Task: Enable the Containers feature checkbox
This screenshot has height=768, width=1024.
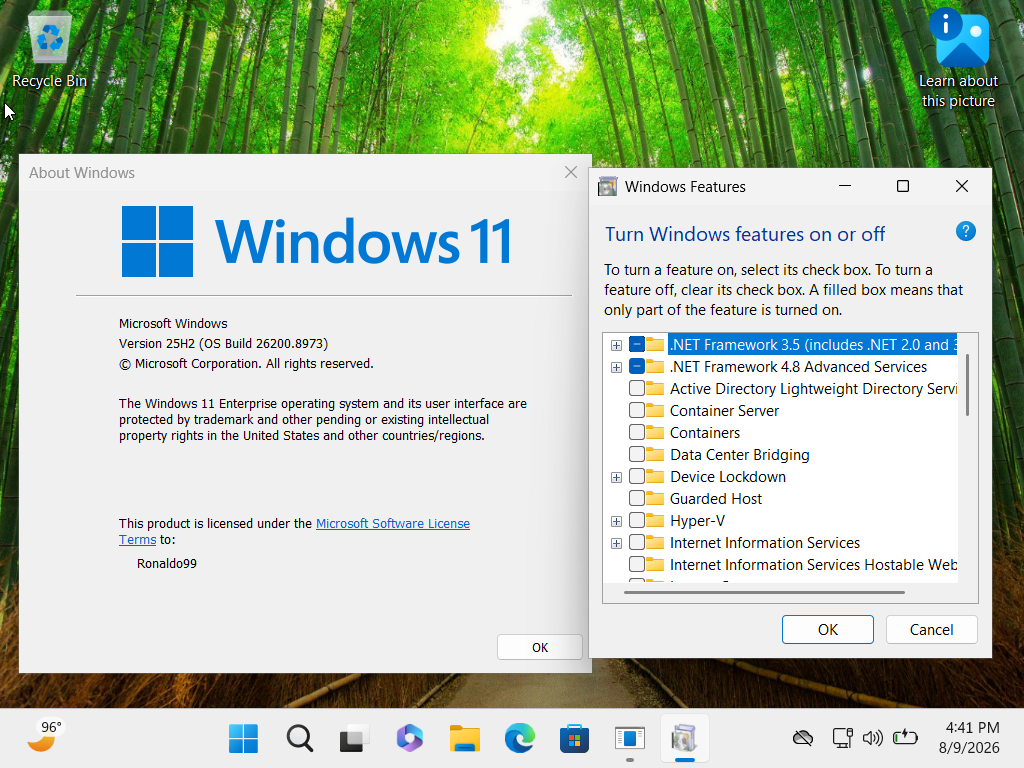Action: click(637, 432)
